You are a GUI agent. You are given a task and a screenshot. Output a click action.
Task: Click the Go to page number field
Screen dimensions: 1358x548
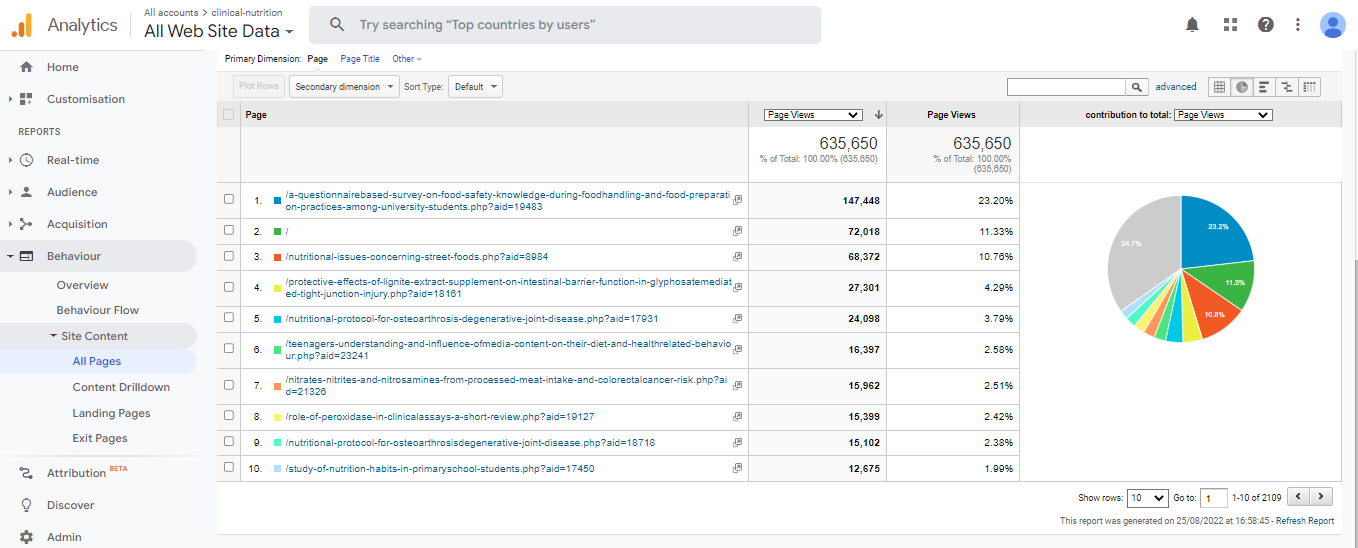[x=1213, y=498]
